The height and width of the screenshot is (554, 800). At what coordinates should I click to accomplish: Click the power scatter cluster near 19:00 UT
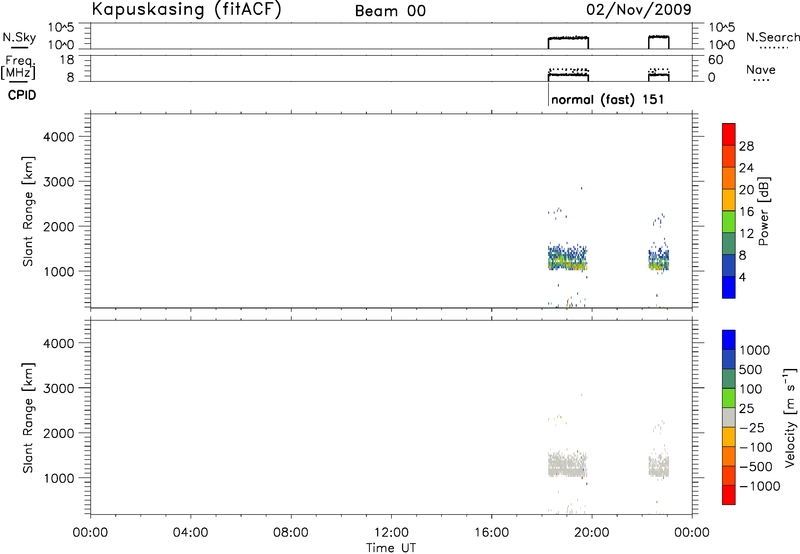click(567, 257)
